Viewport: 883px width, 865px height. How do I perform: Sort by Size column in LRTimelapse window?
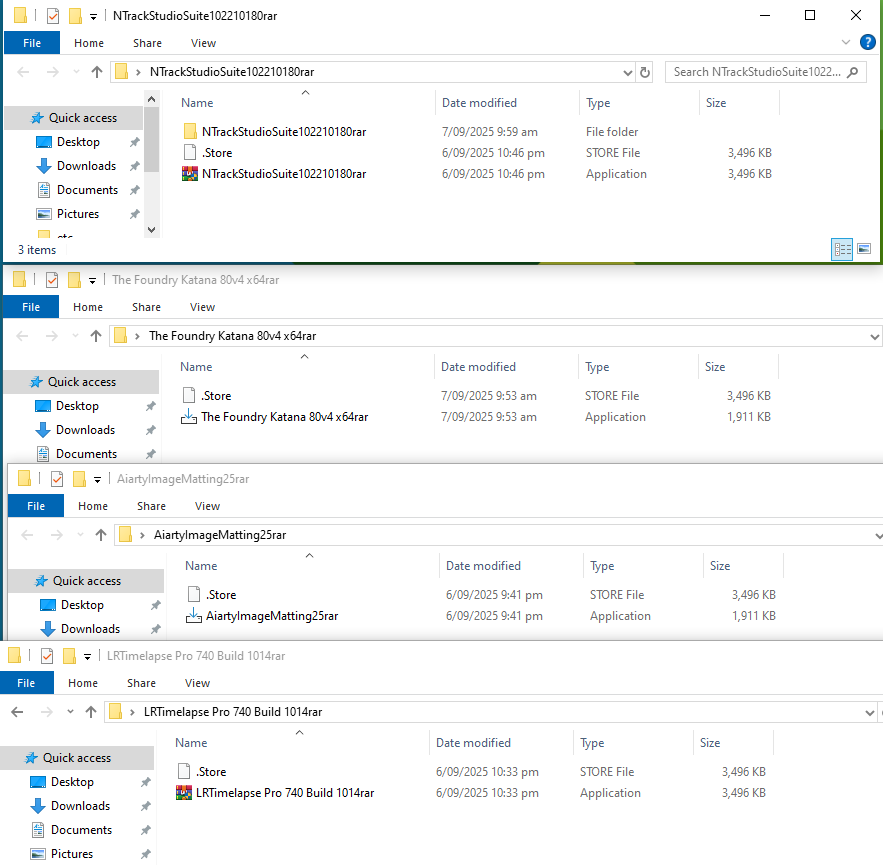click(710, 743)
